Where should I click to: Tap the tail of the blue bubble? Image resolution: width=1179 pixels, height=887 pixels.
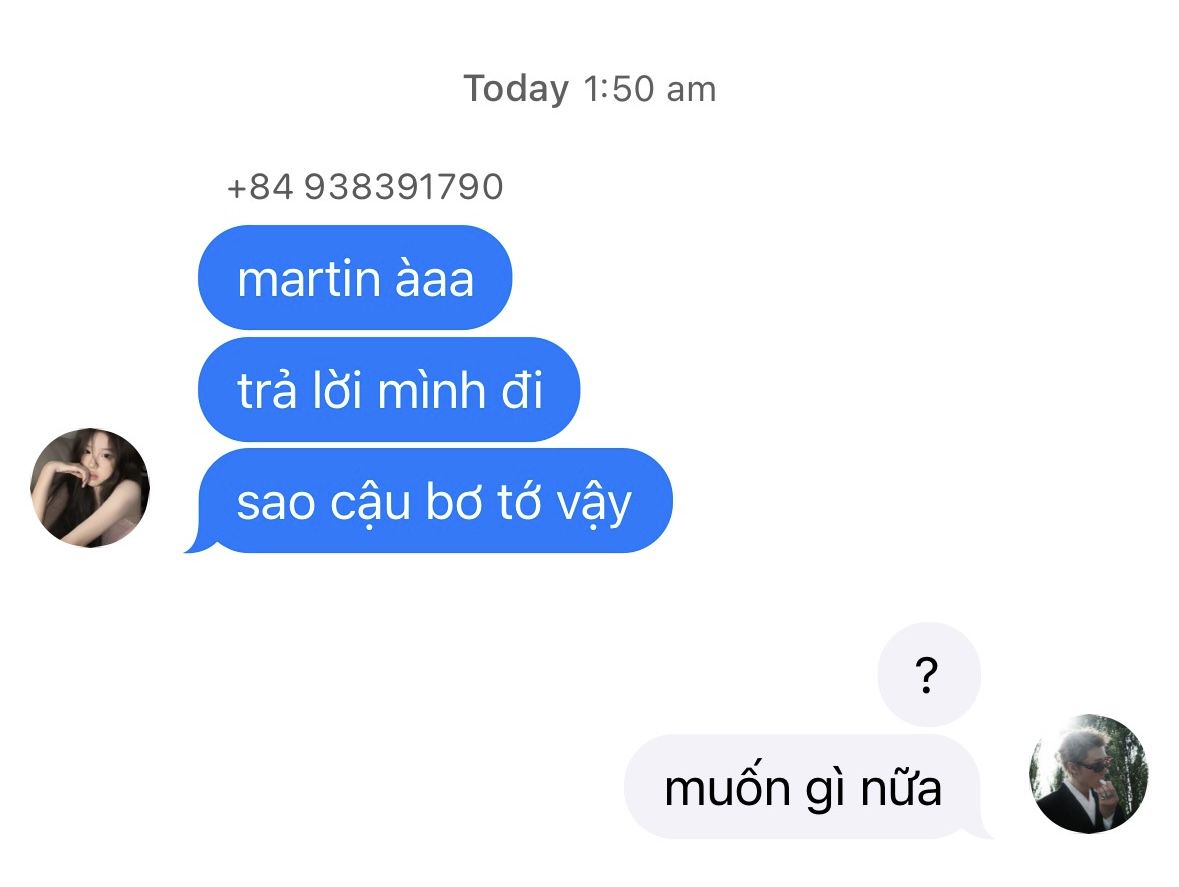click(197, 542)
